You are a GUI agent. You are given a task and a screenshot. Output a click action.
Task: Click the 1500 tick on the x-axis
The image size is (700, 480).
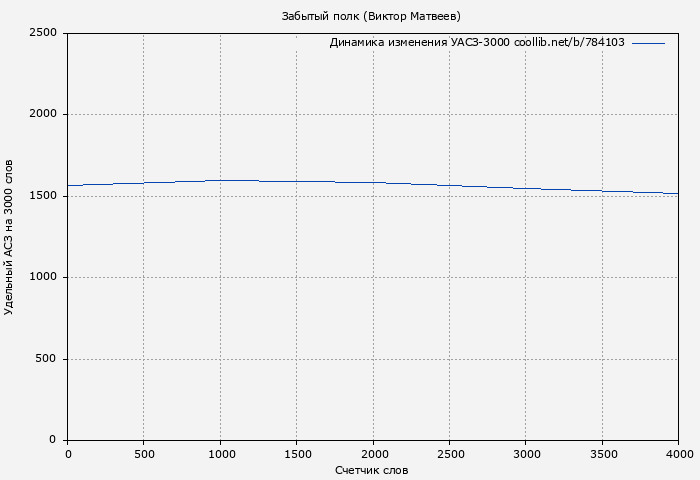point(296,454)
